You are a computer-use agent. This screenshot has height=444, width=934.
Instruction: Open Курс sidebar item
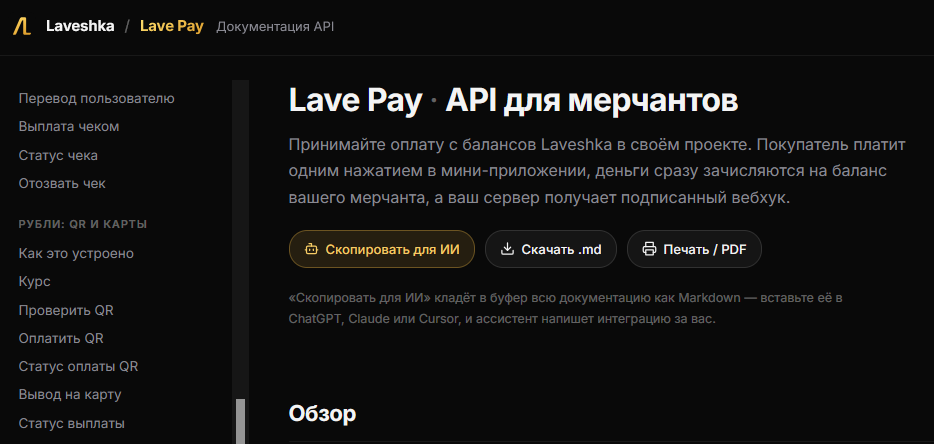(x=34, y=282)
